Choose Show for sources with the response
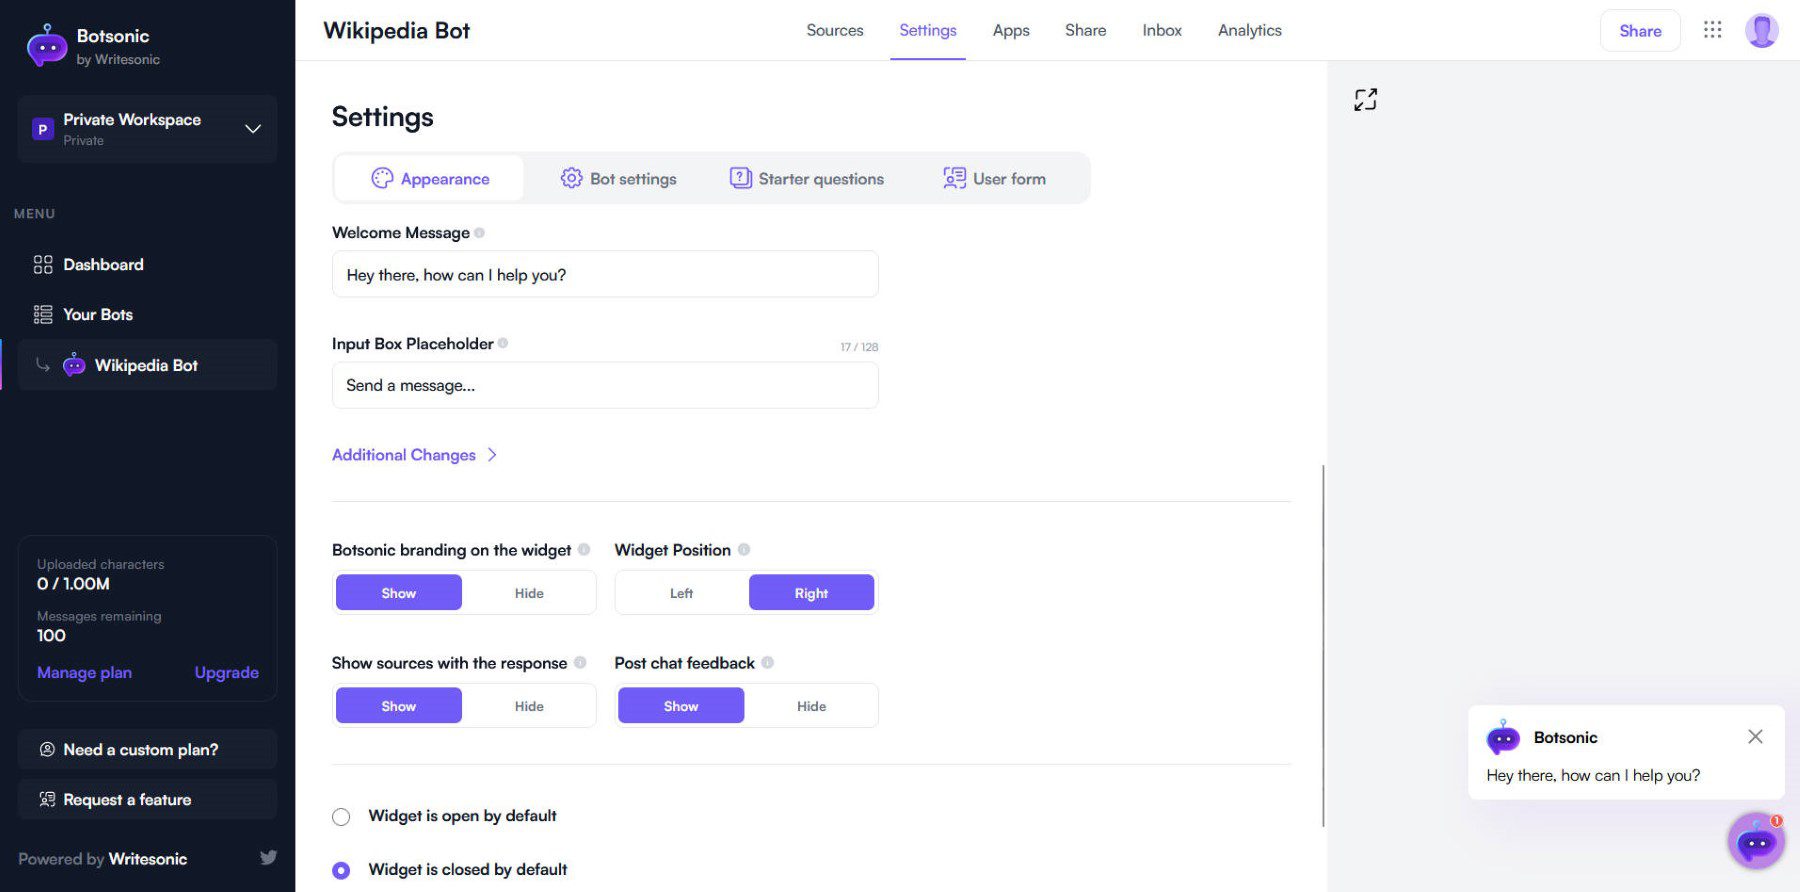Screen dimensions: 1800x892 [x=399, y=706]
